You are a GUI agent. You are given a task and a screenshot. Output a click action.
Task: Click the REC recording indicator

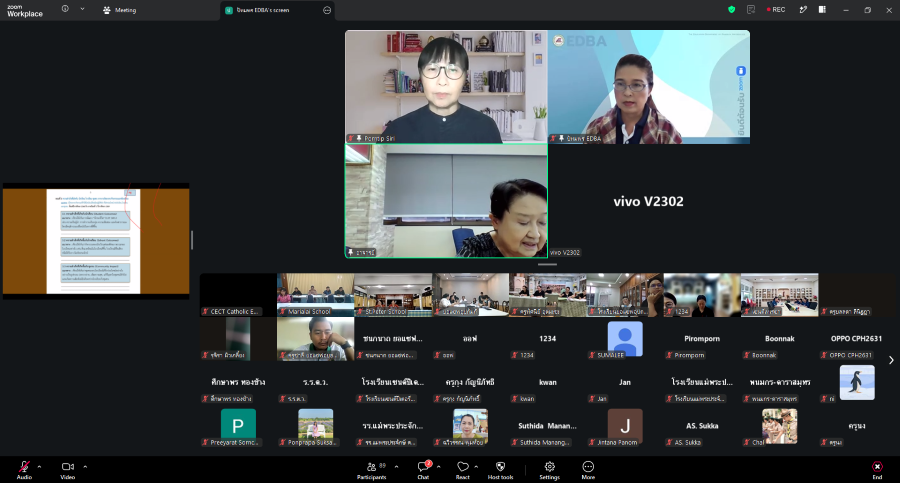point(775,10)
